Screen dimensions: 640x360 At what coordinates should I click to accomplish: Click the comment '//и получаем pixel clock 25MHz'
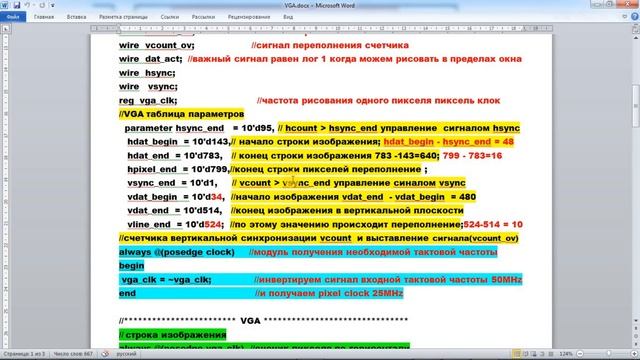[x=329, y=293]
